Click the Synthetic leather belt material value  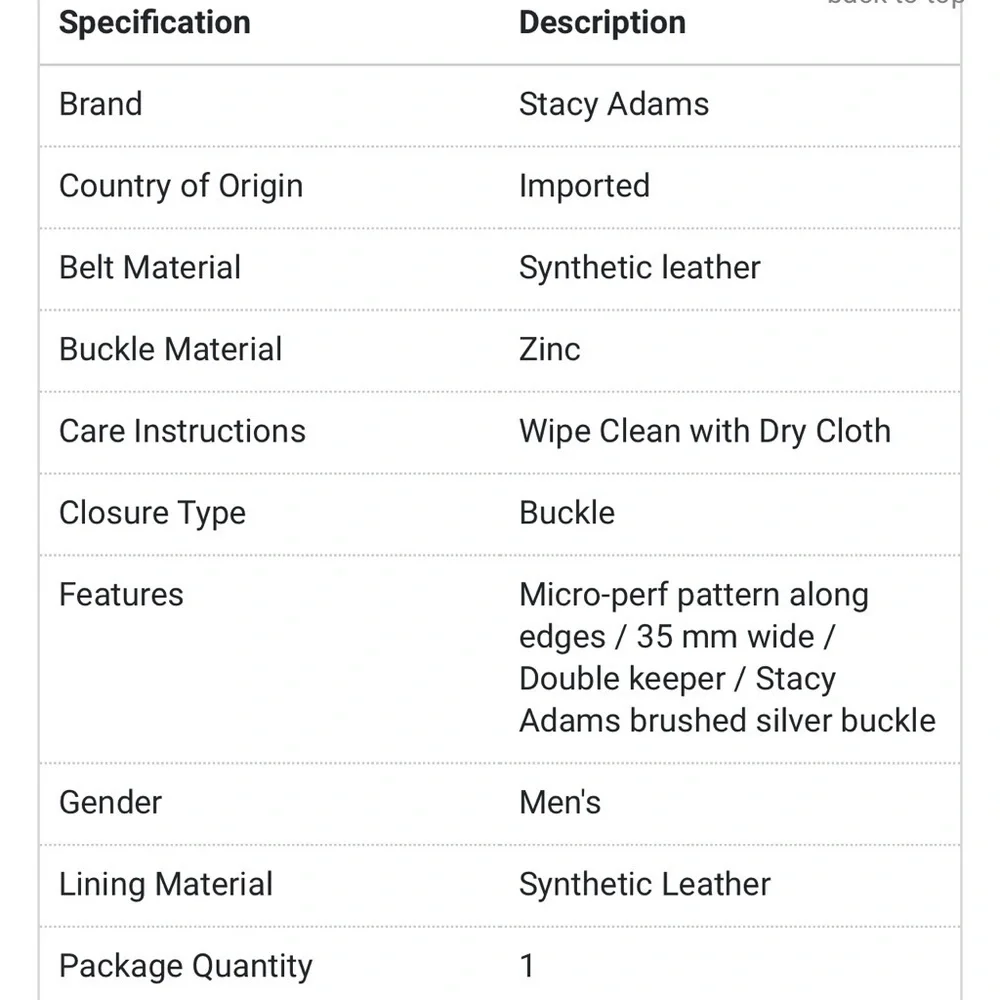[640, 268]
